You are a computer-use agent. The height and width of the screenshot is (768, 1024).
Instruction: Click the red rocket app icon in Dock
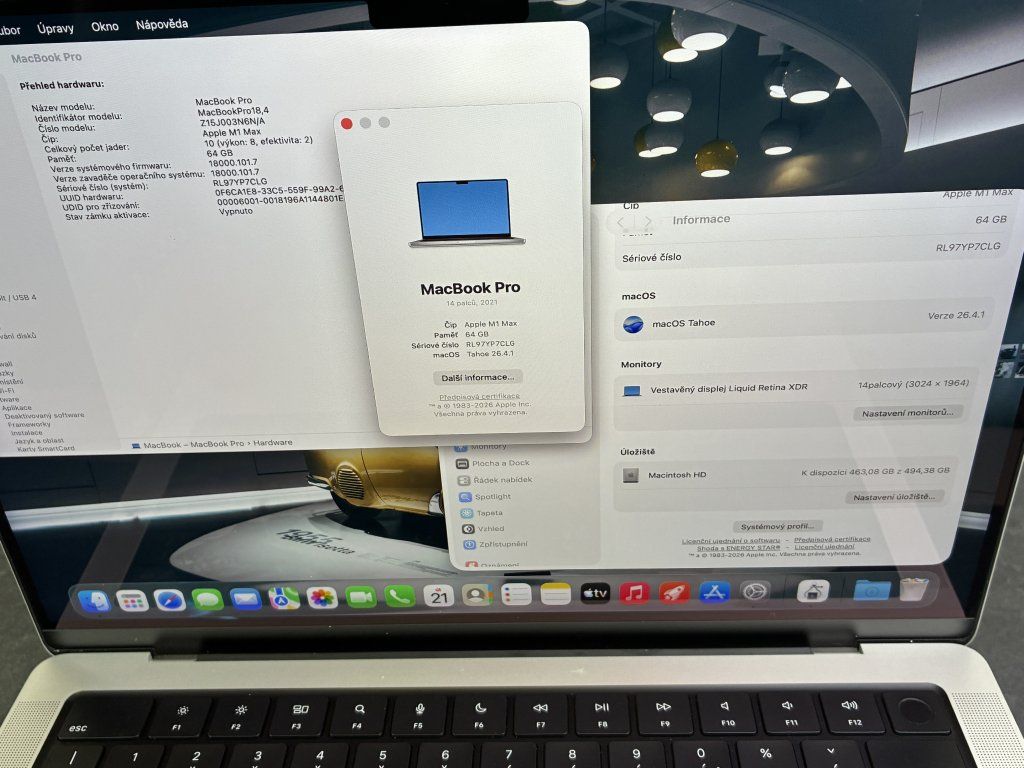click(674, 592)
